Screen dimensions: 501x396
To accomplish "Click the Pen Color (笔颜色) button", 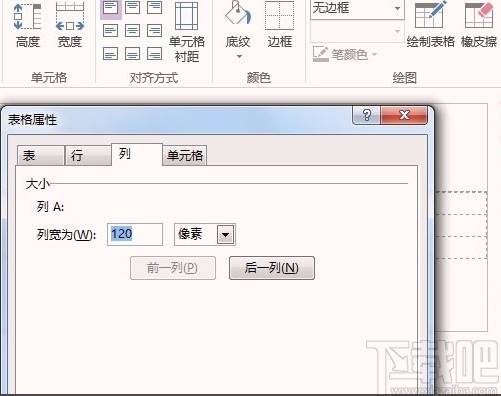I will [x=345, y=54].
